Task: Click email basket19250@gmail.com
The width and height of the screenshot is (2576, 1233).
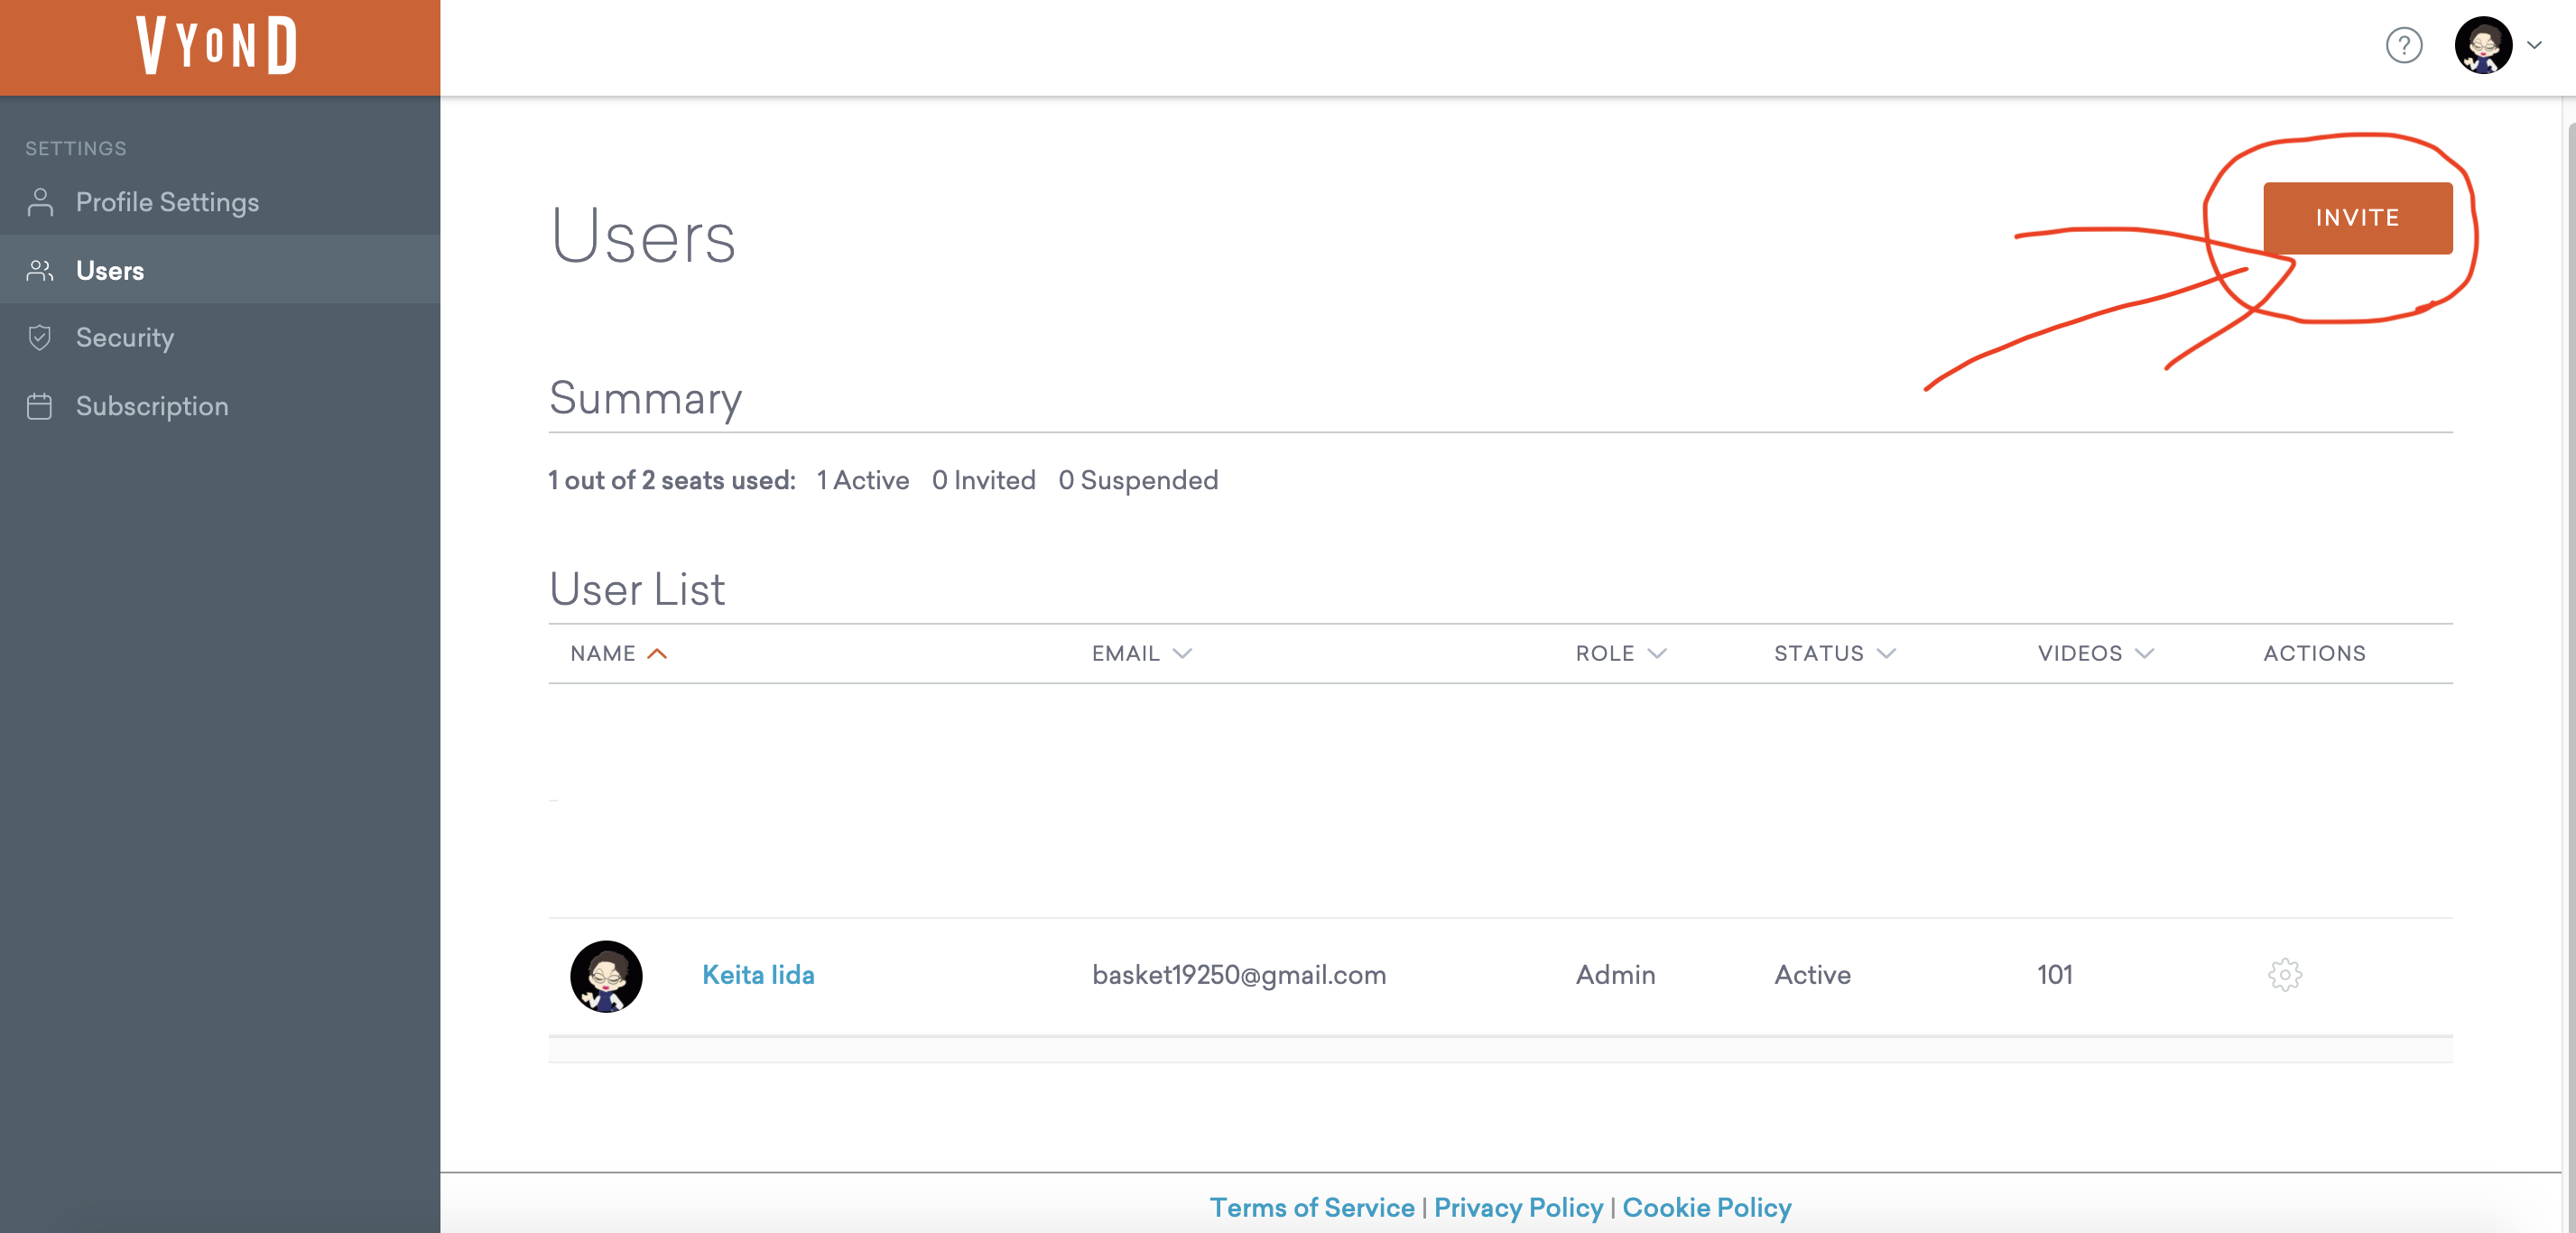Action: [x=1239, y=975]
